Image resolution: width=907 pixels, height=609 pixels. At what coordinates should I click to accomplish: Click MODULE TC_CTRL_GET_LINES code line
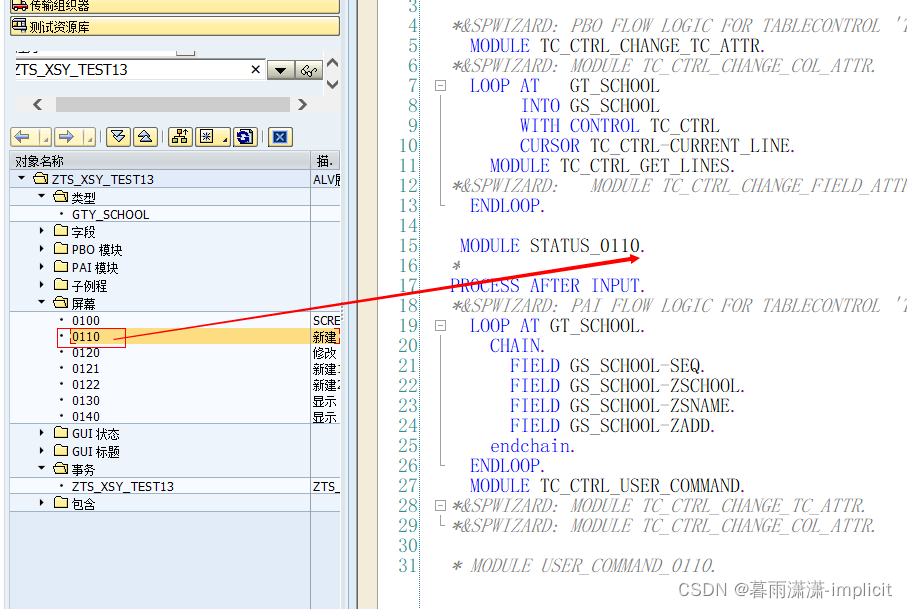[x=612, y=166]
